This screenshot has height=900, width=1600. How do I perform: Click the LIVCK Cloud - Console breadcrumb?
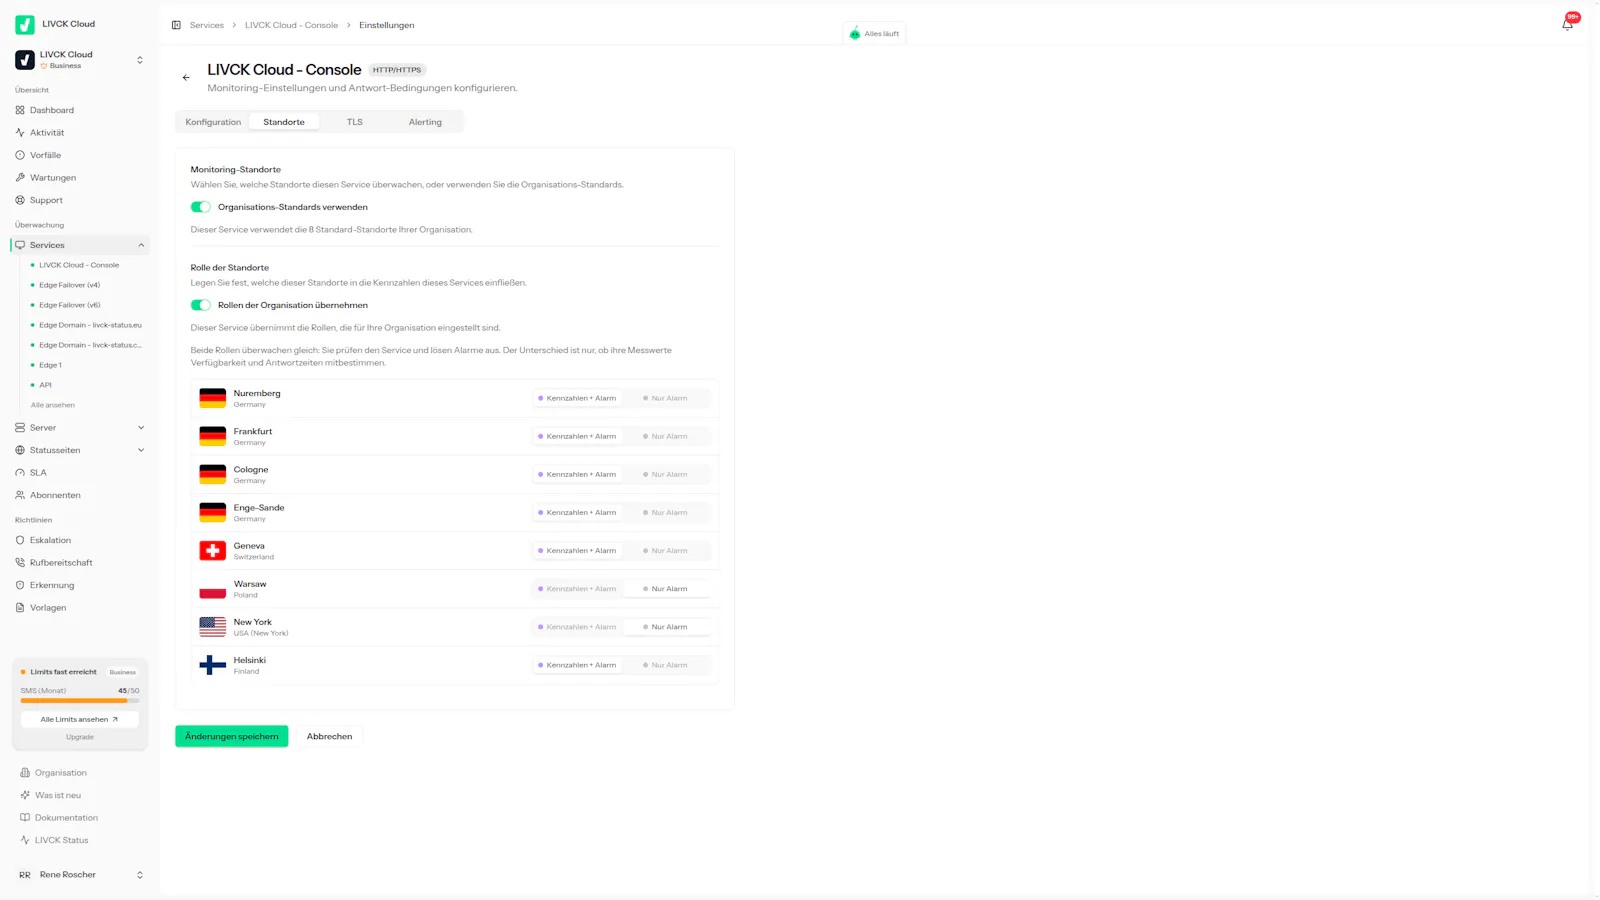[291, 25]
